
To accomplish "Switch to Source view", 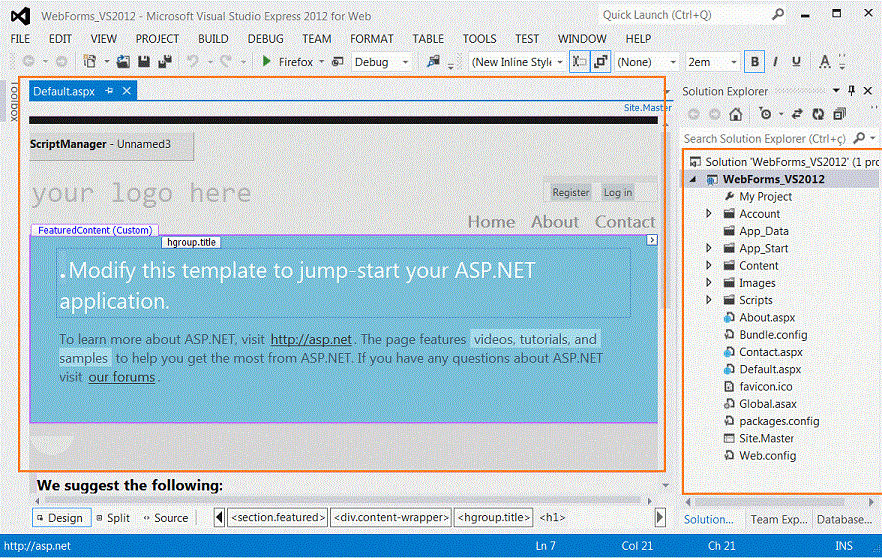I will (166, 518).
